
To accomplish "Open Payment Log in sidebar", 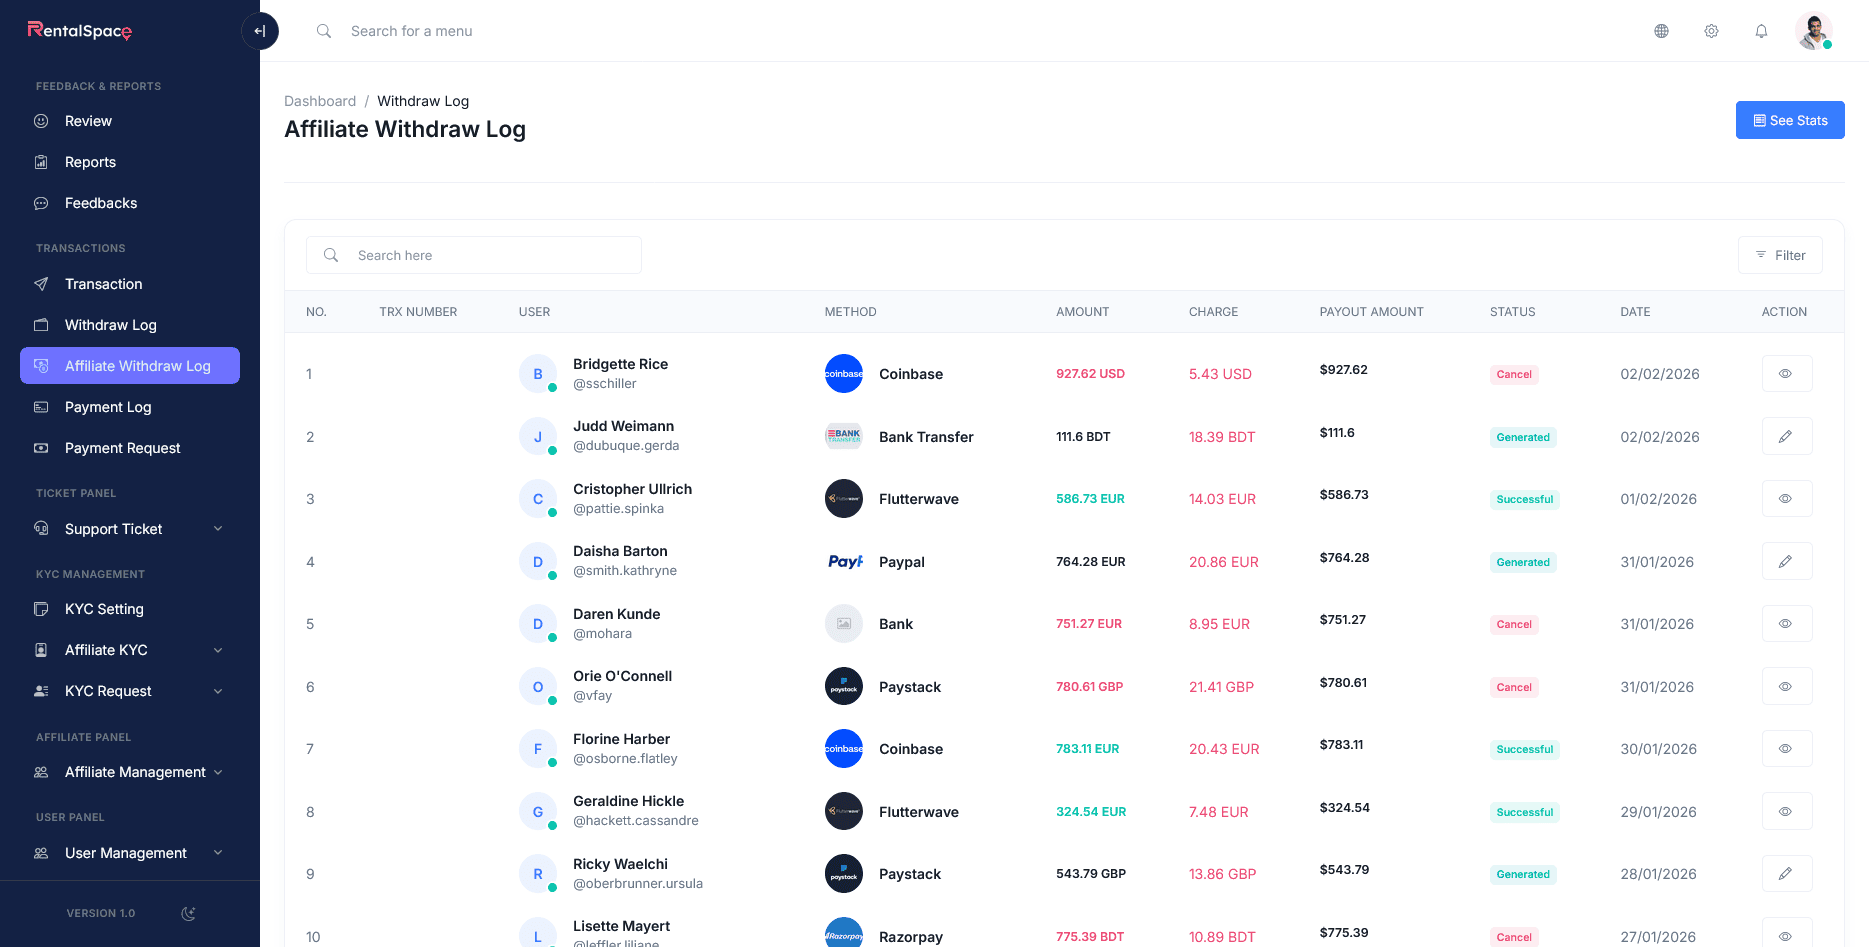I will [x=108, y=407].
